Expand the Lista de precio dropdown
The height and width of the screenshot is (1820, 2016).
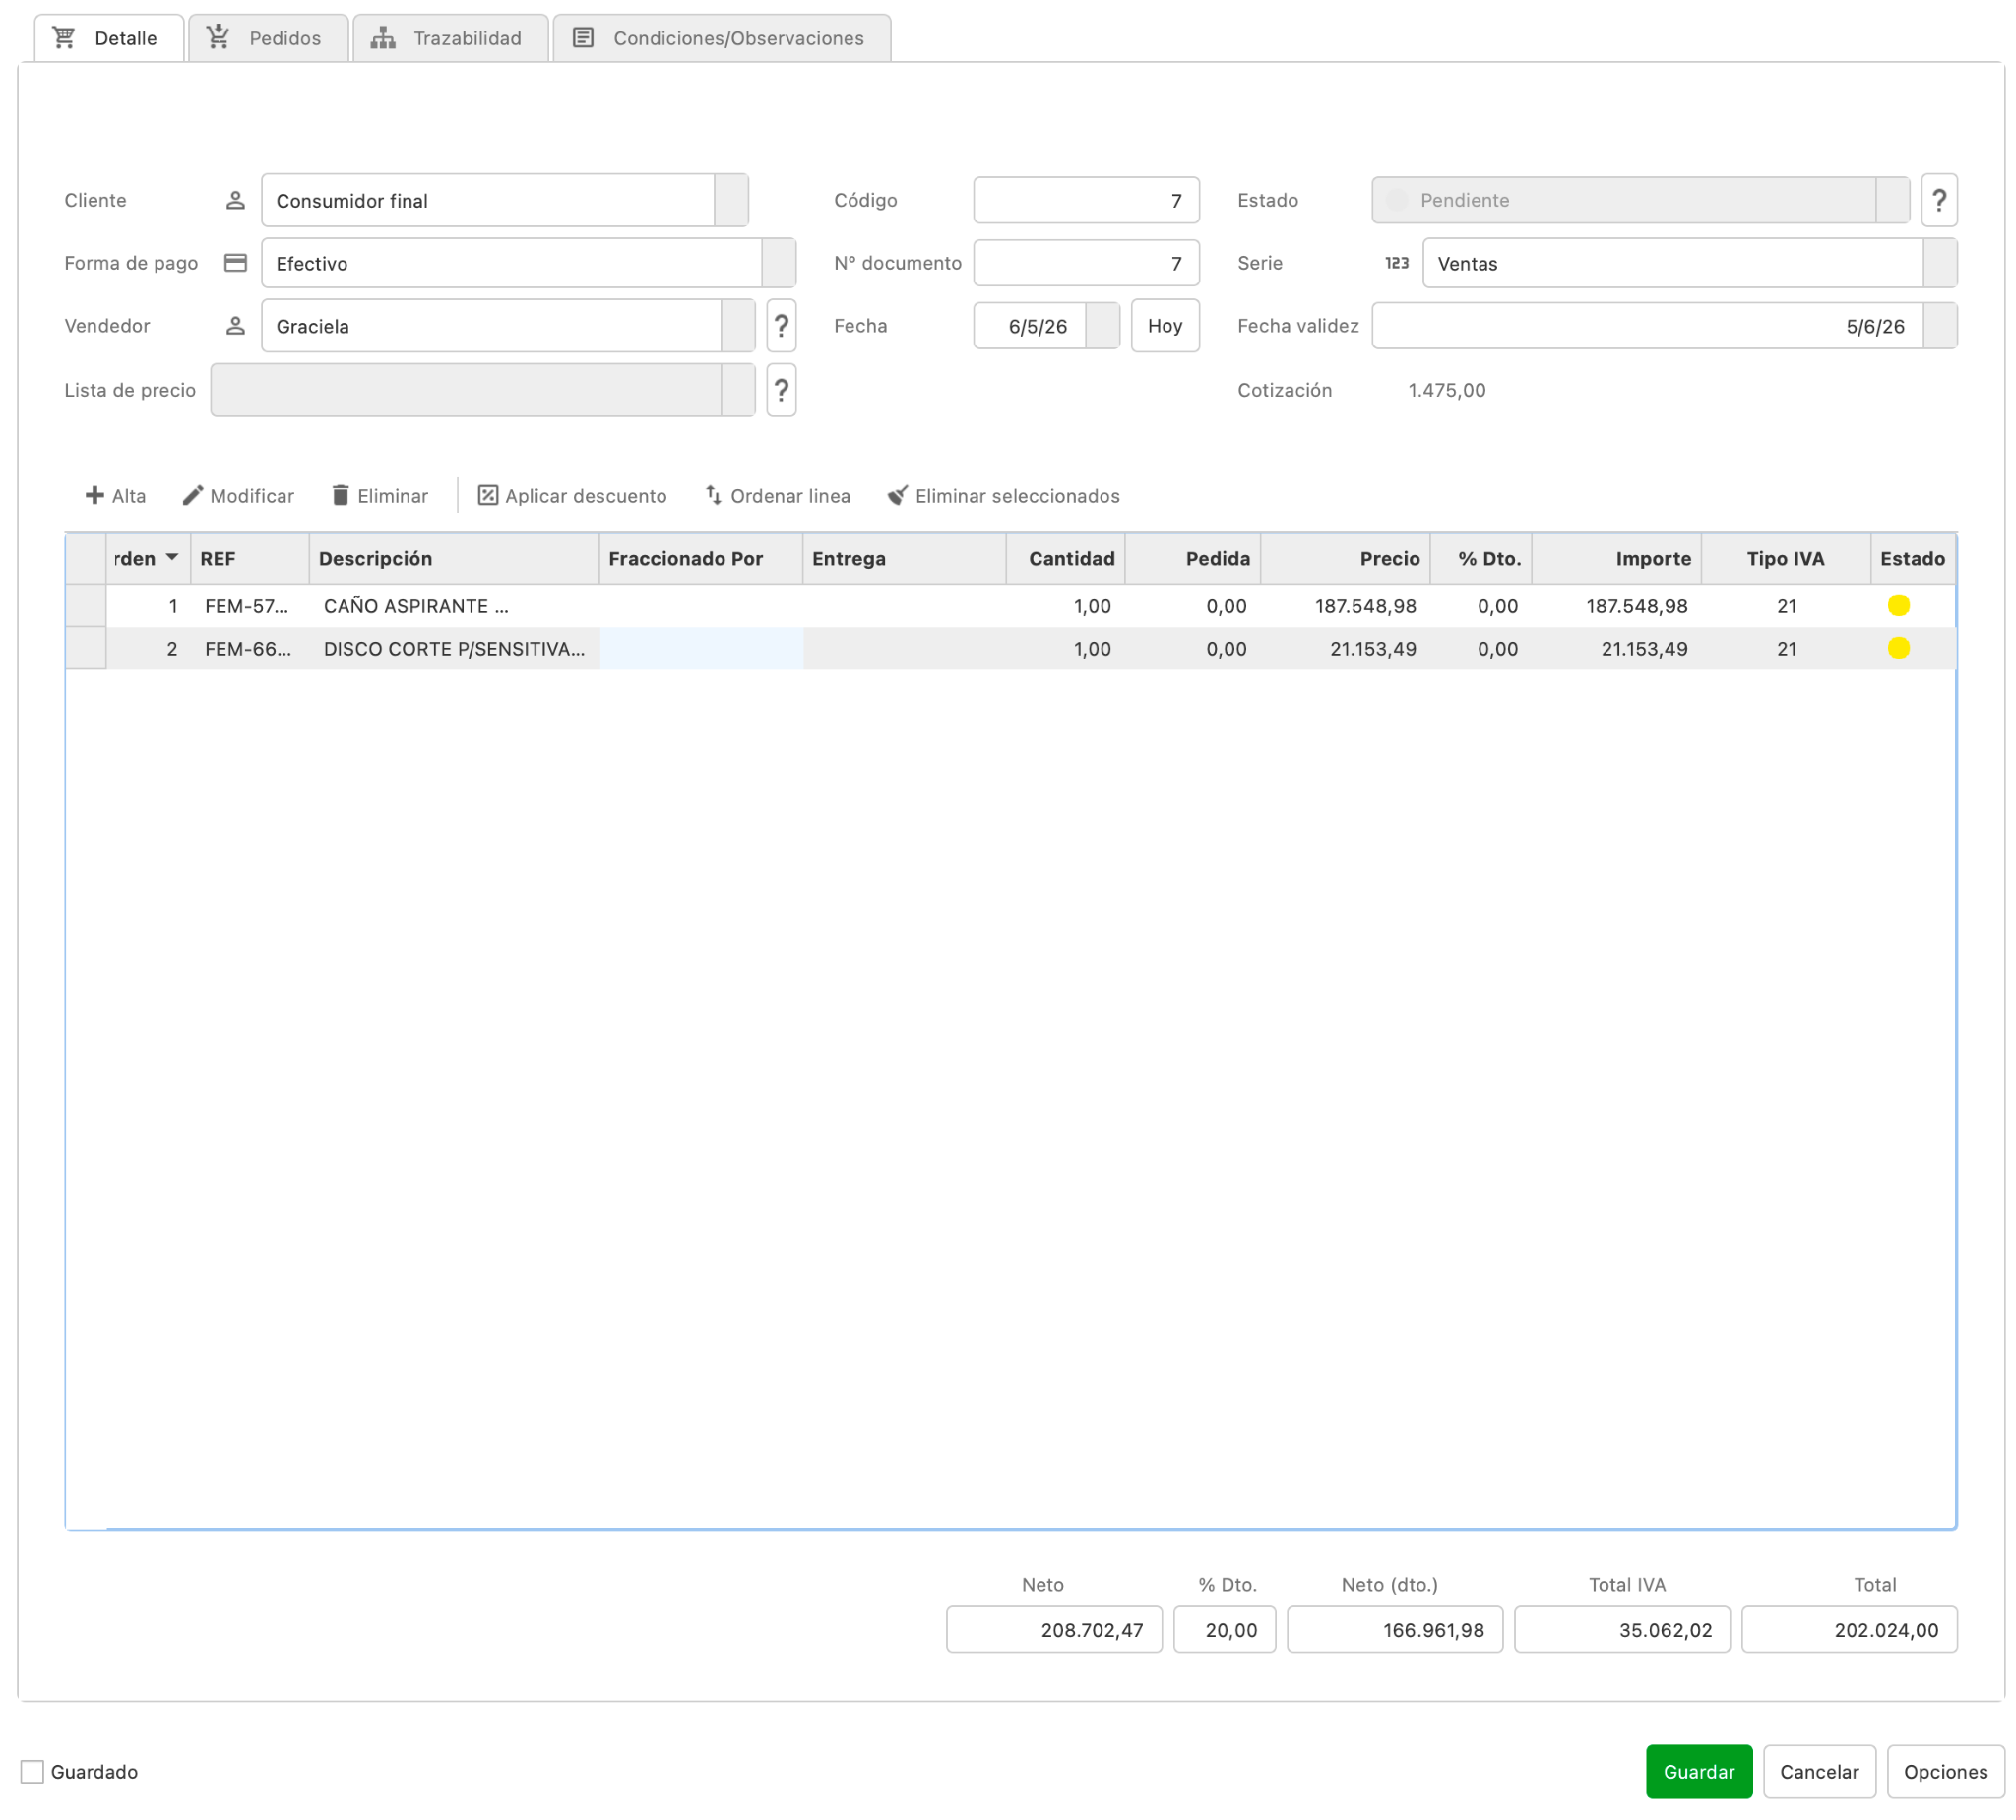click(737, 390)
